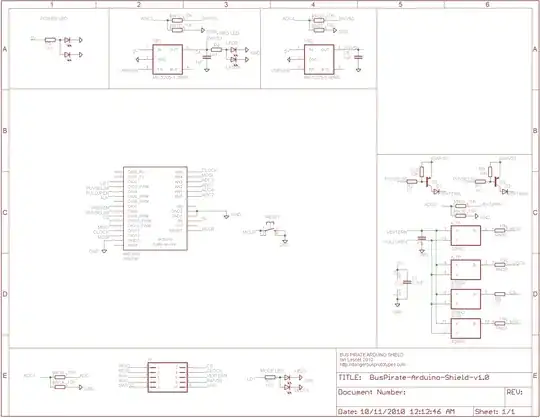Click the ground symbol at Arduino bottom-left
The height and width of the screenshot is (418, 540).
coord(104,251)
